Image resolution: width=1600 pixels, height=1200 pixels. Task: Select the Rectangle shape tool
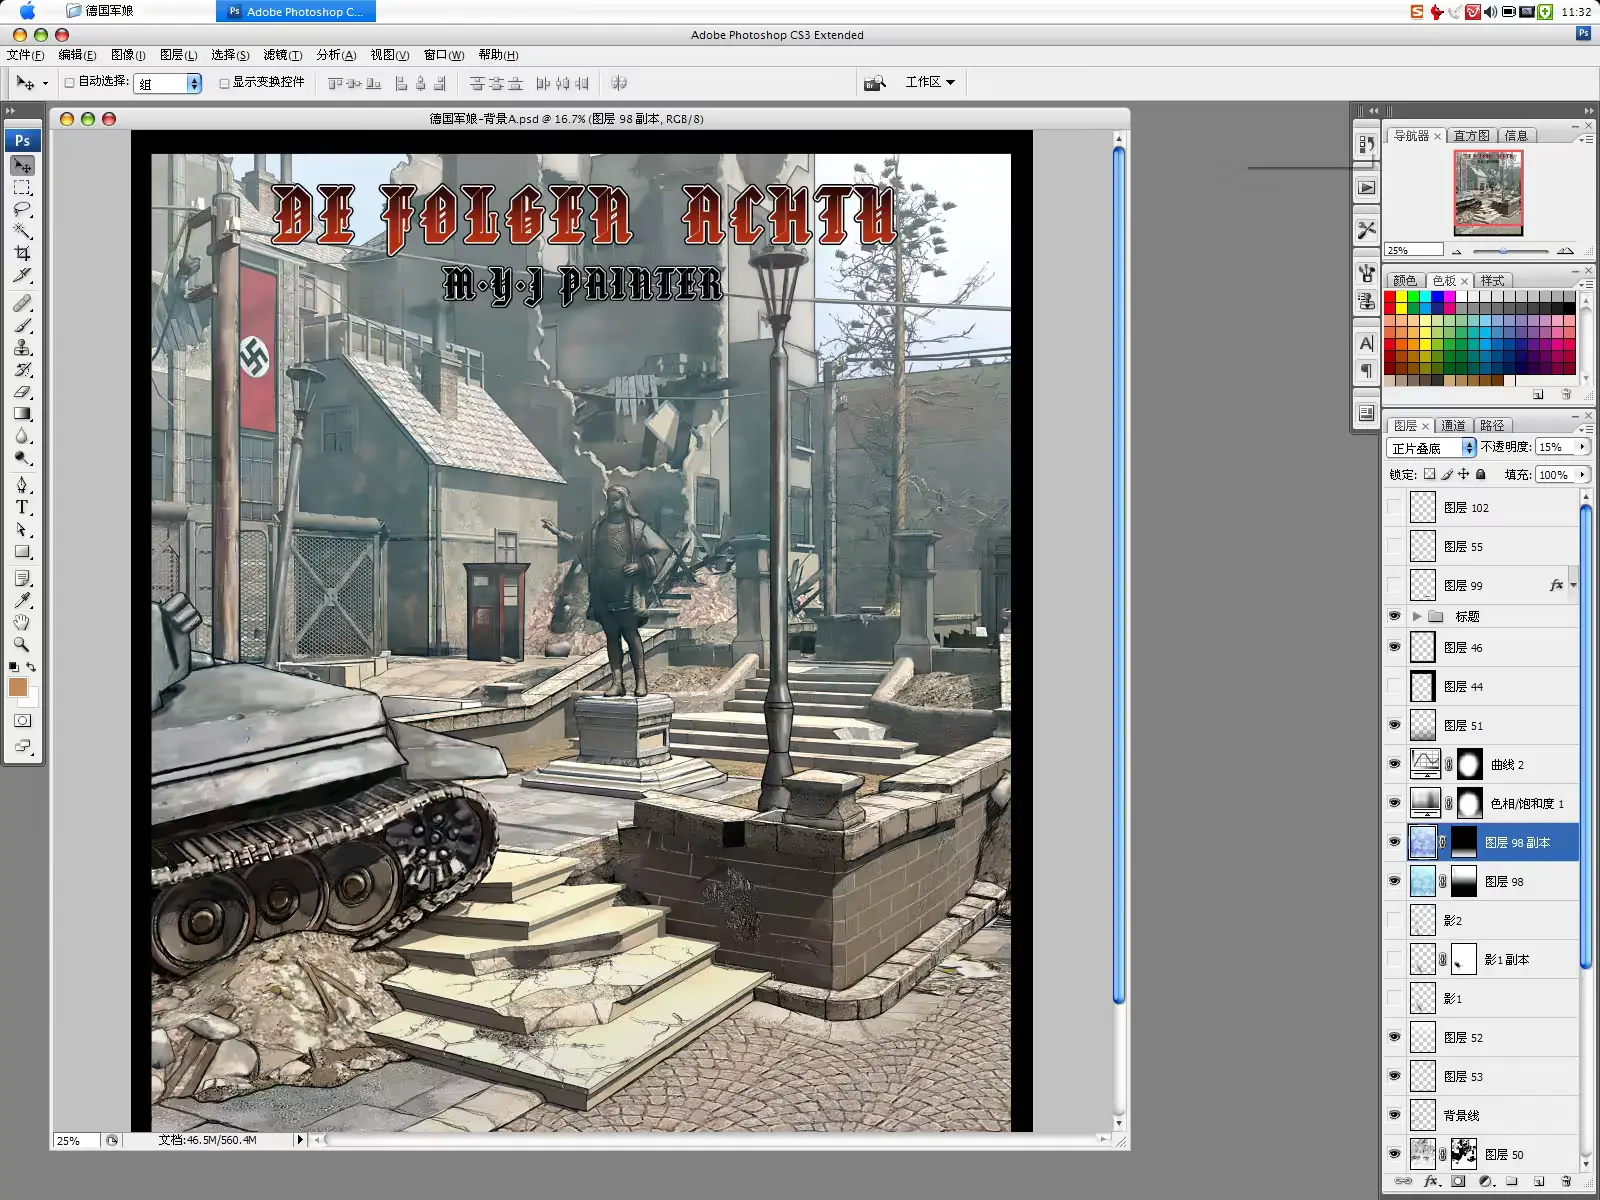tap(22, 551)
